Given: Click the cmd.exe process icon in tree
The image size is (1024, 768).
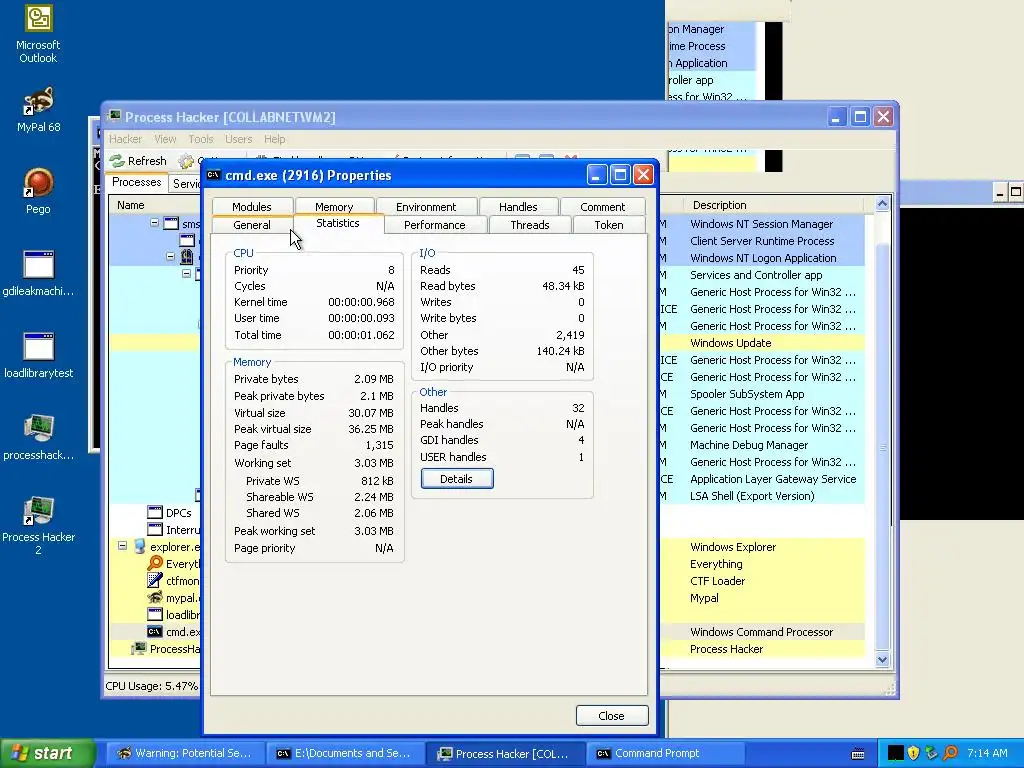Looking at the screenshot, I should tap(155, 632).
